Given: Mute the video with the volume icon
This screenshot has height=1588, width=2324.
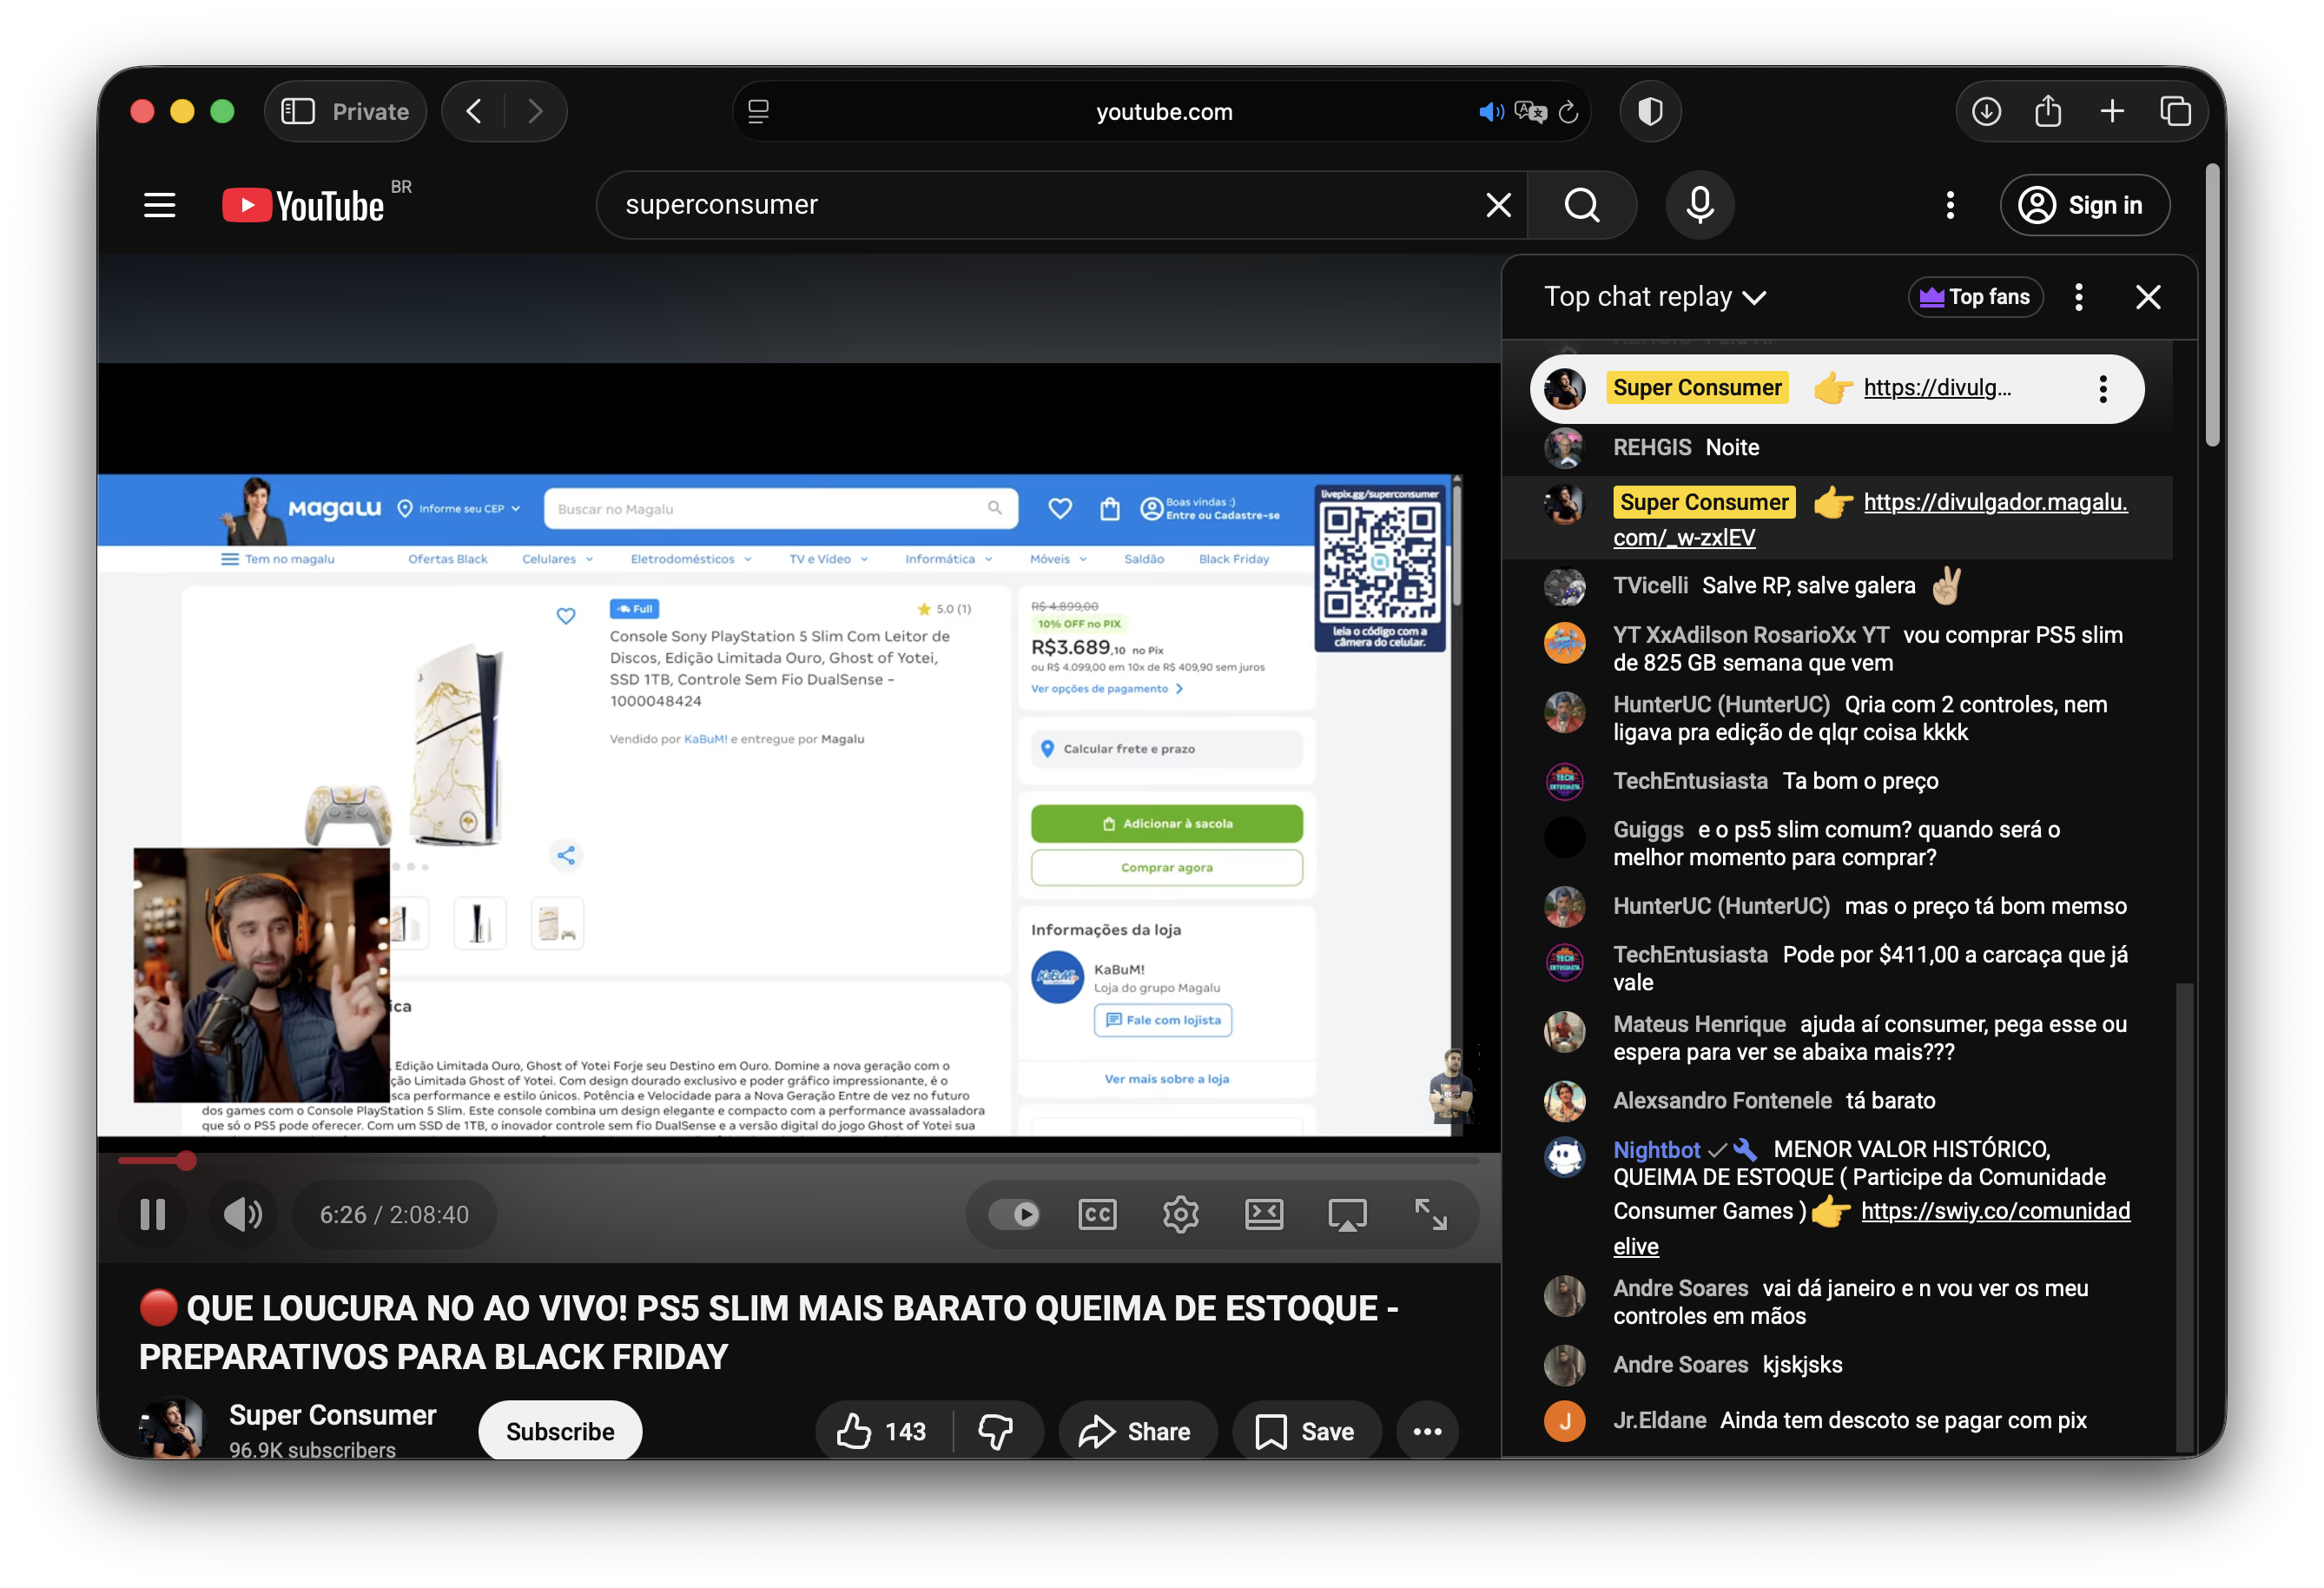Looking at the screenshot, I should tap(241, 1214).
